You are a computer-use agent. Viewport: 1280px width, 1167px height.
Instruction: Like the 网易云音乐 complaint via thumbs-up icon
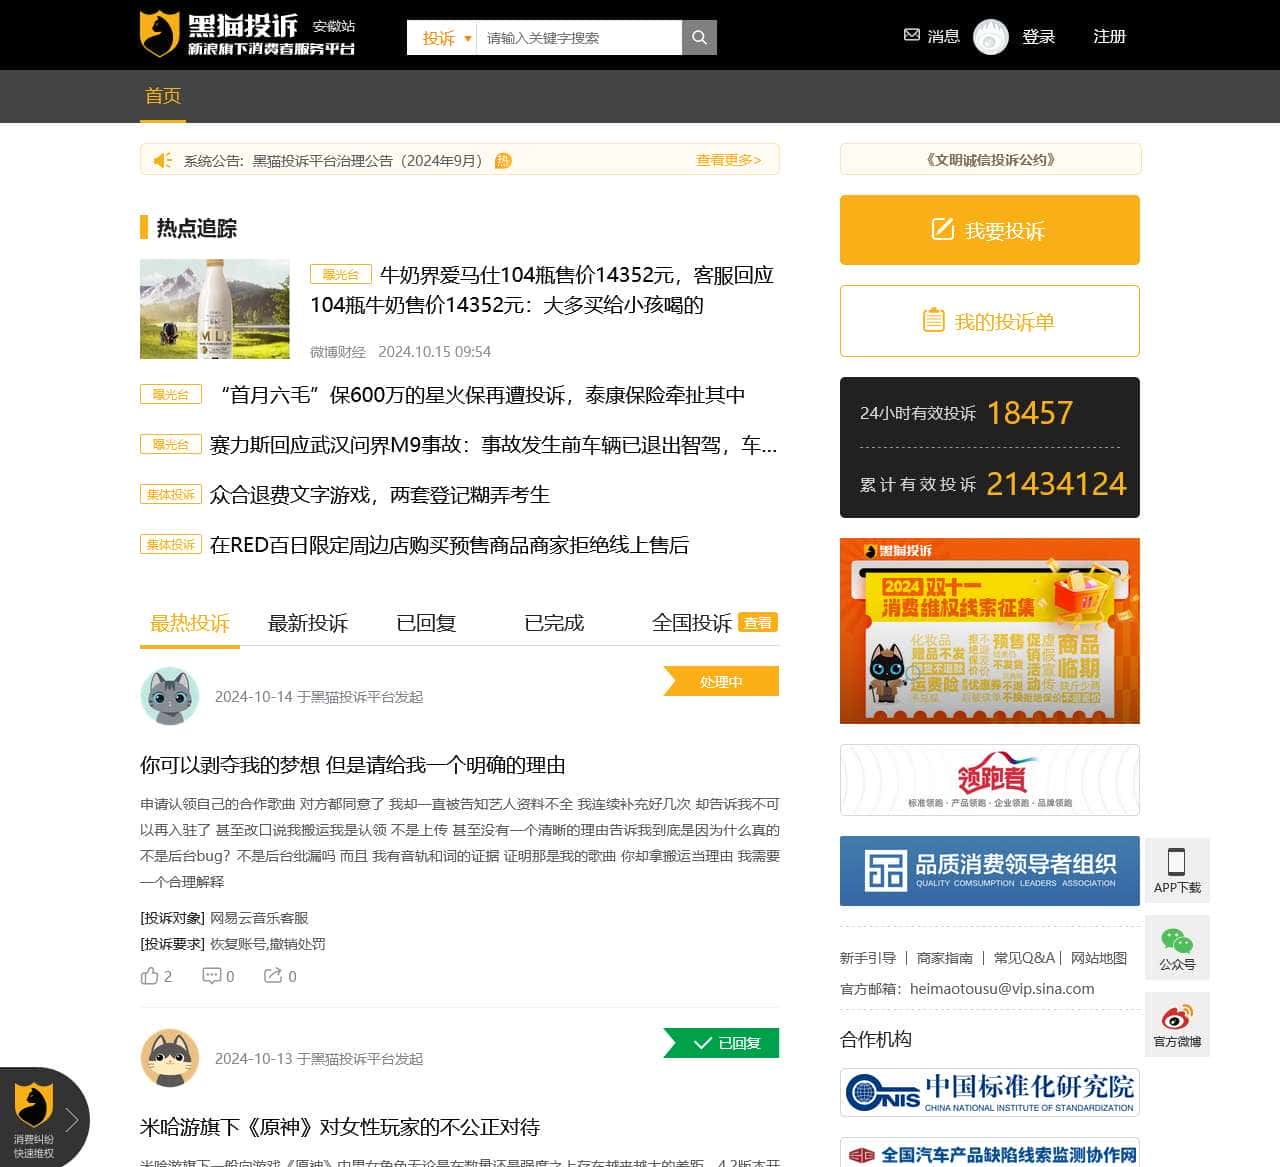148,975
